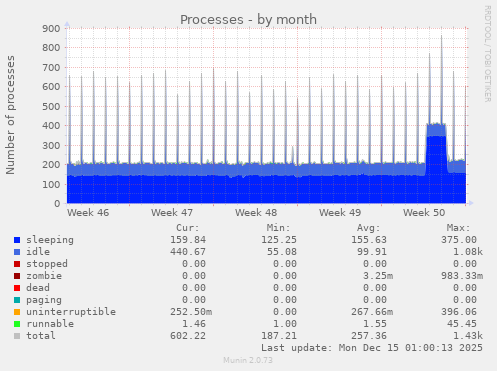
Task: Click total minimum value 187.21
Action: click(x=279, y=336)
